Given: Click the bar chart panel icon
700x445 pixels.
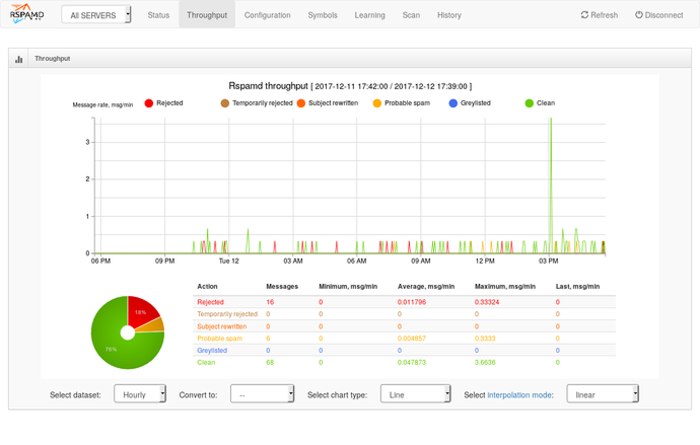Looking at the screenshot, I should (x=19, y=59).
